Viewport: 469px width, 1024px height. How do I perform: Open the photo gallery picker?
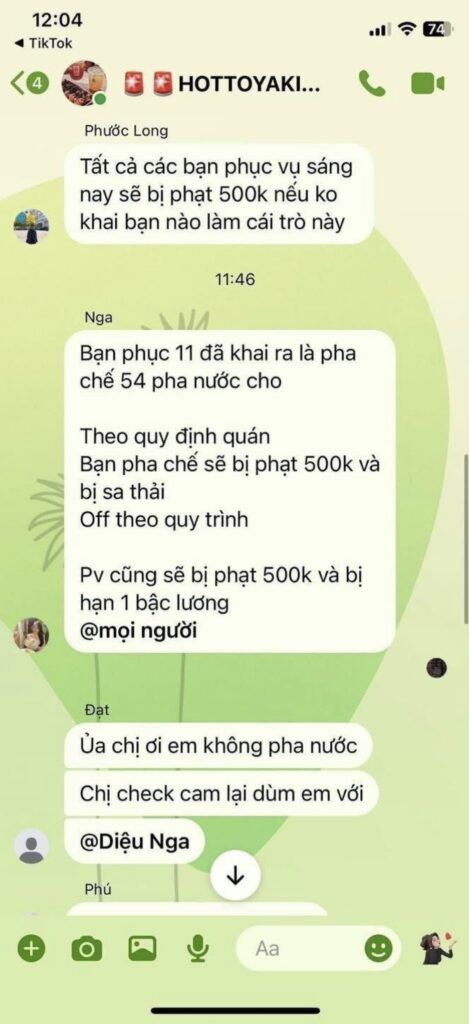click(142, 948)
